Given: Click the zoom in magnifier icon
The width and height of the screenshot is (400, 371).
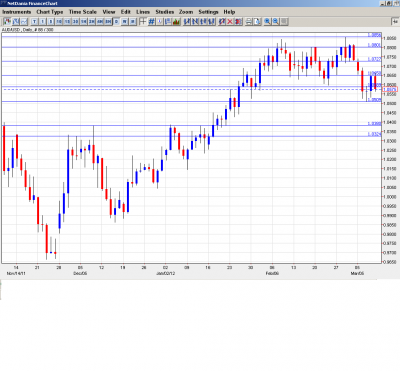Looking at the screenshot, I should pos(267,22).
